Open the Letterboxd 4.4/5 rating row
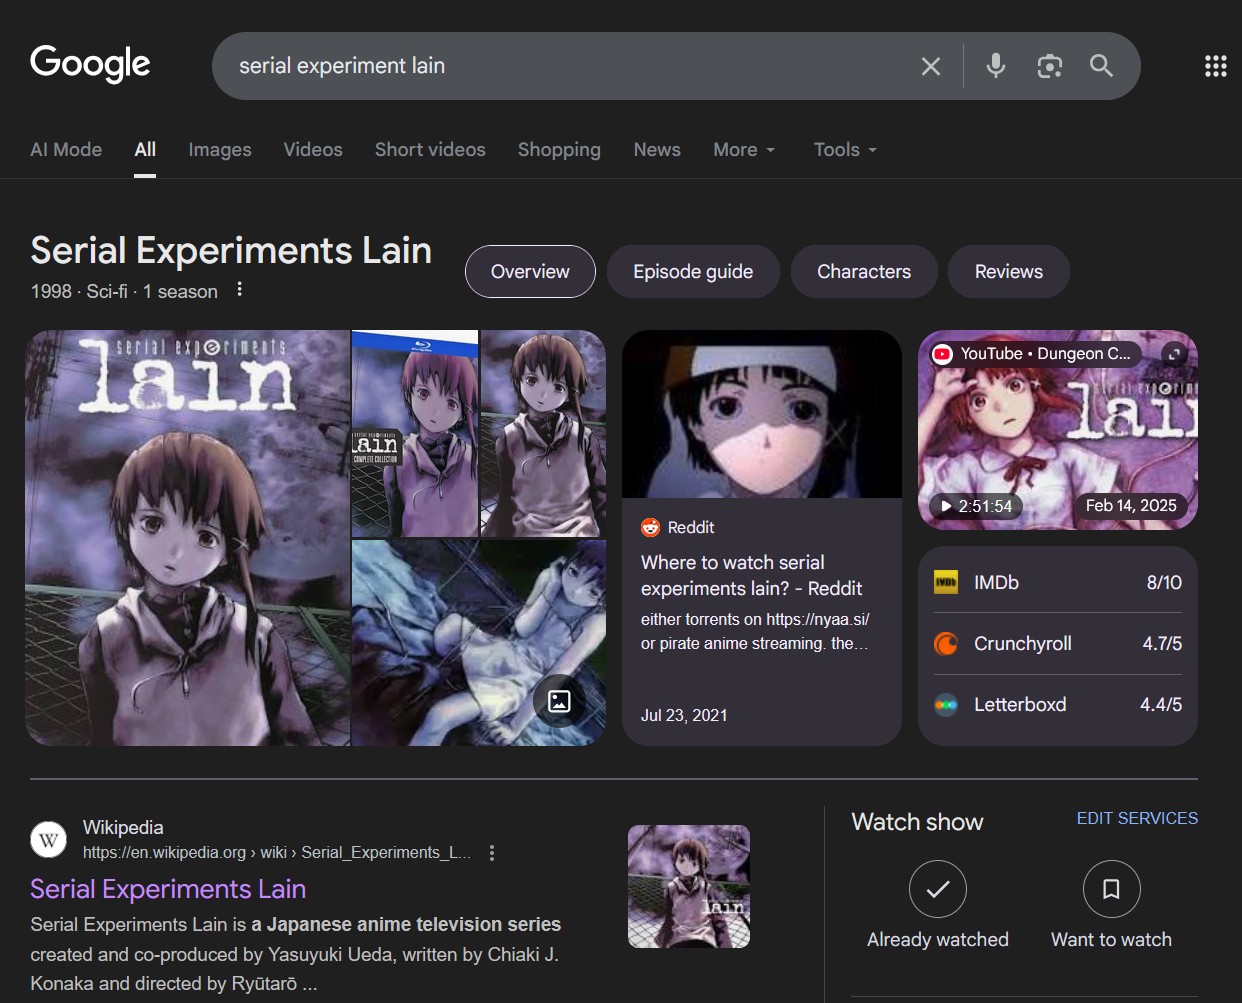The width and height of the screenshot is (1242, 1003). point(1058,705)
